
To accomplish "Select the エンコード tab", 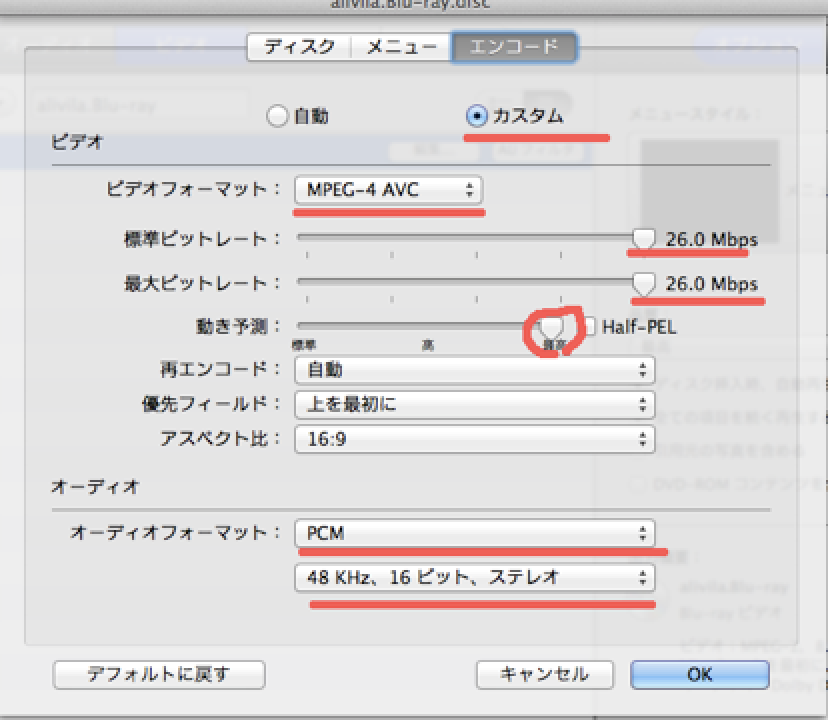I will tap(514, 47).
